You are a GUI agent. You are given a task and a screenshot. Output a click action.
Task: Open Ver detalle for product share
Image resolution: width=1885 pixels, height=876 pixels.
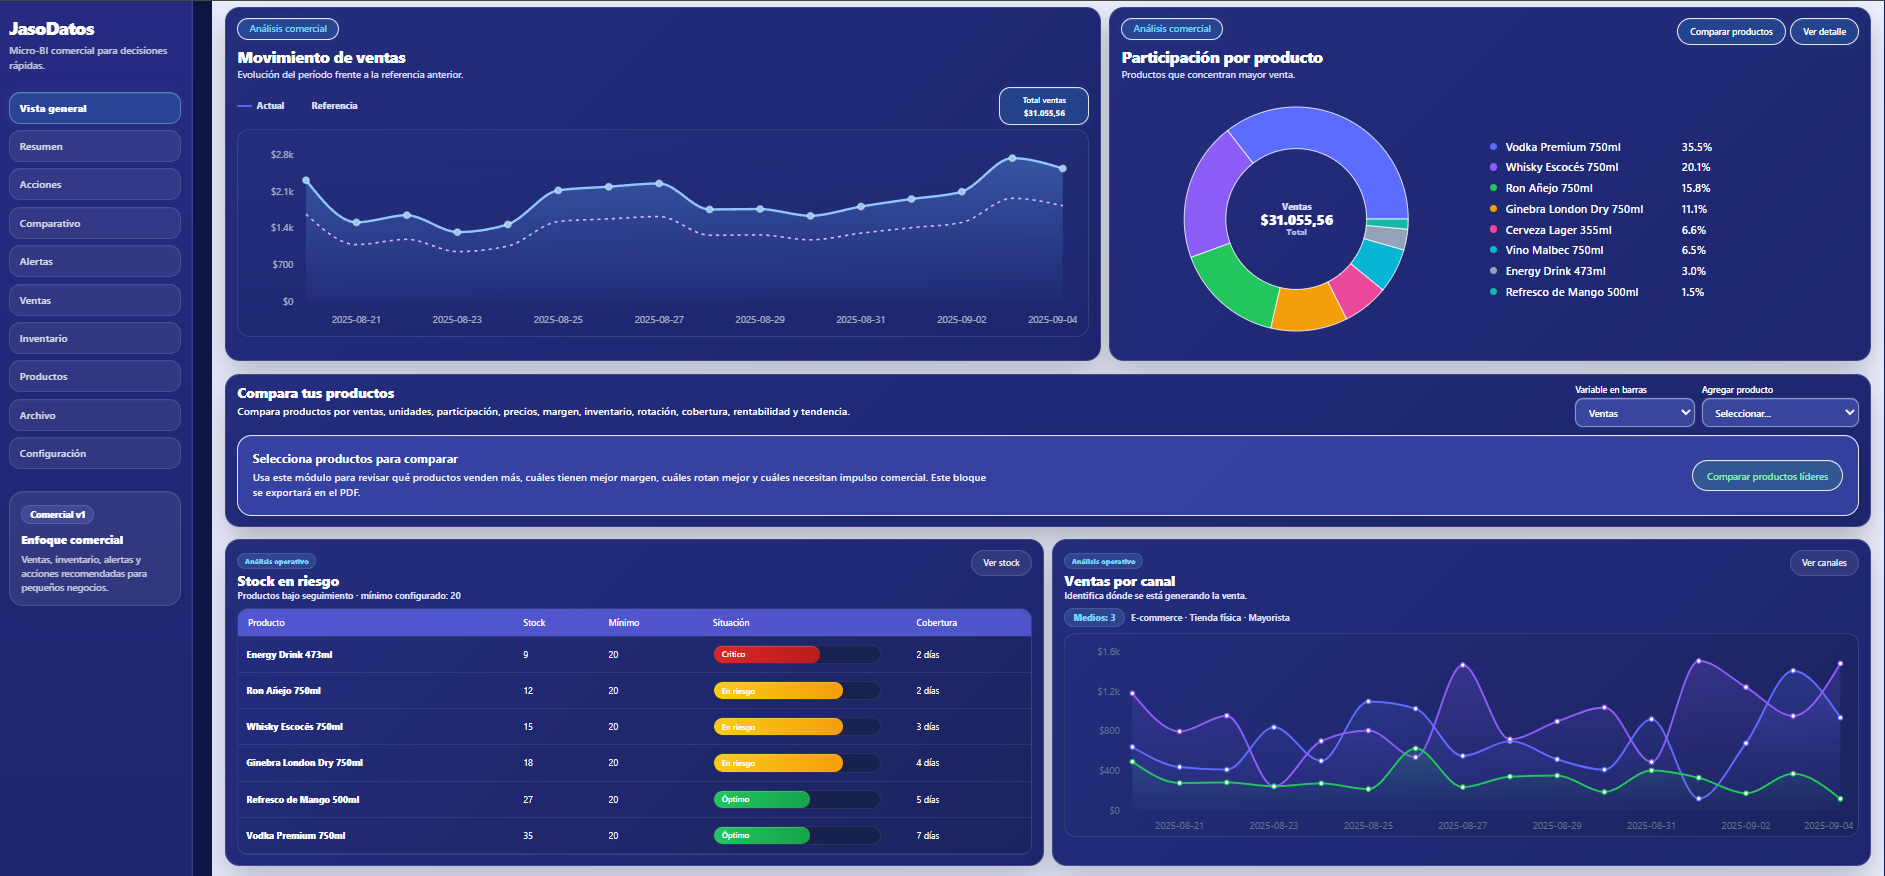1824,32
